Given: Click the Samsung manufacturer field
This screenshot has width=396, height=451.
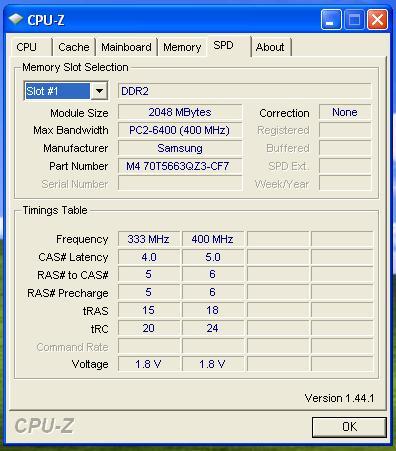Looking at the screenshot, I should 180,148.
